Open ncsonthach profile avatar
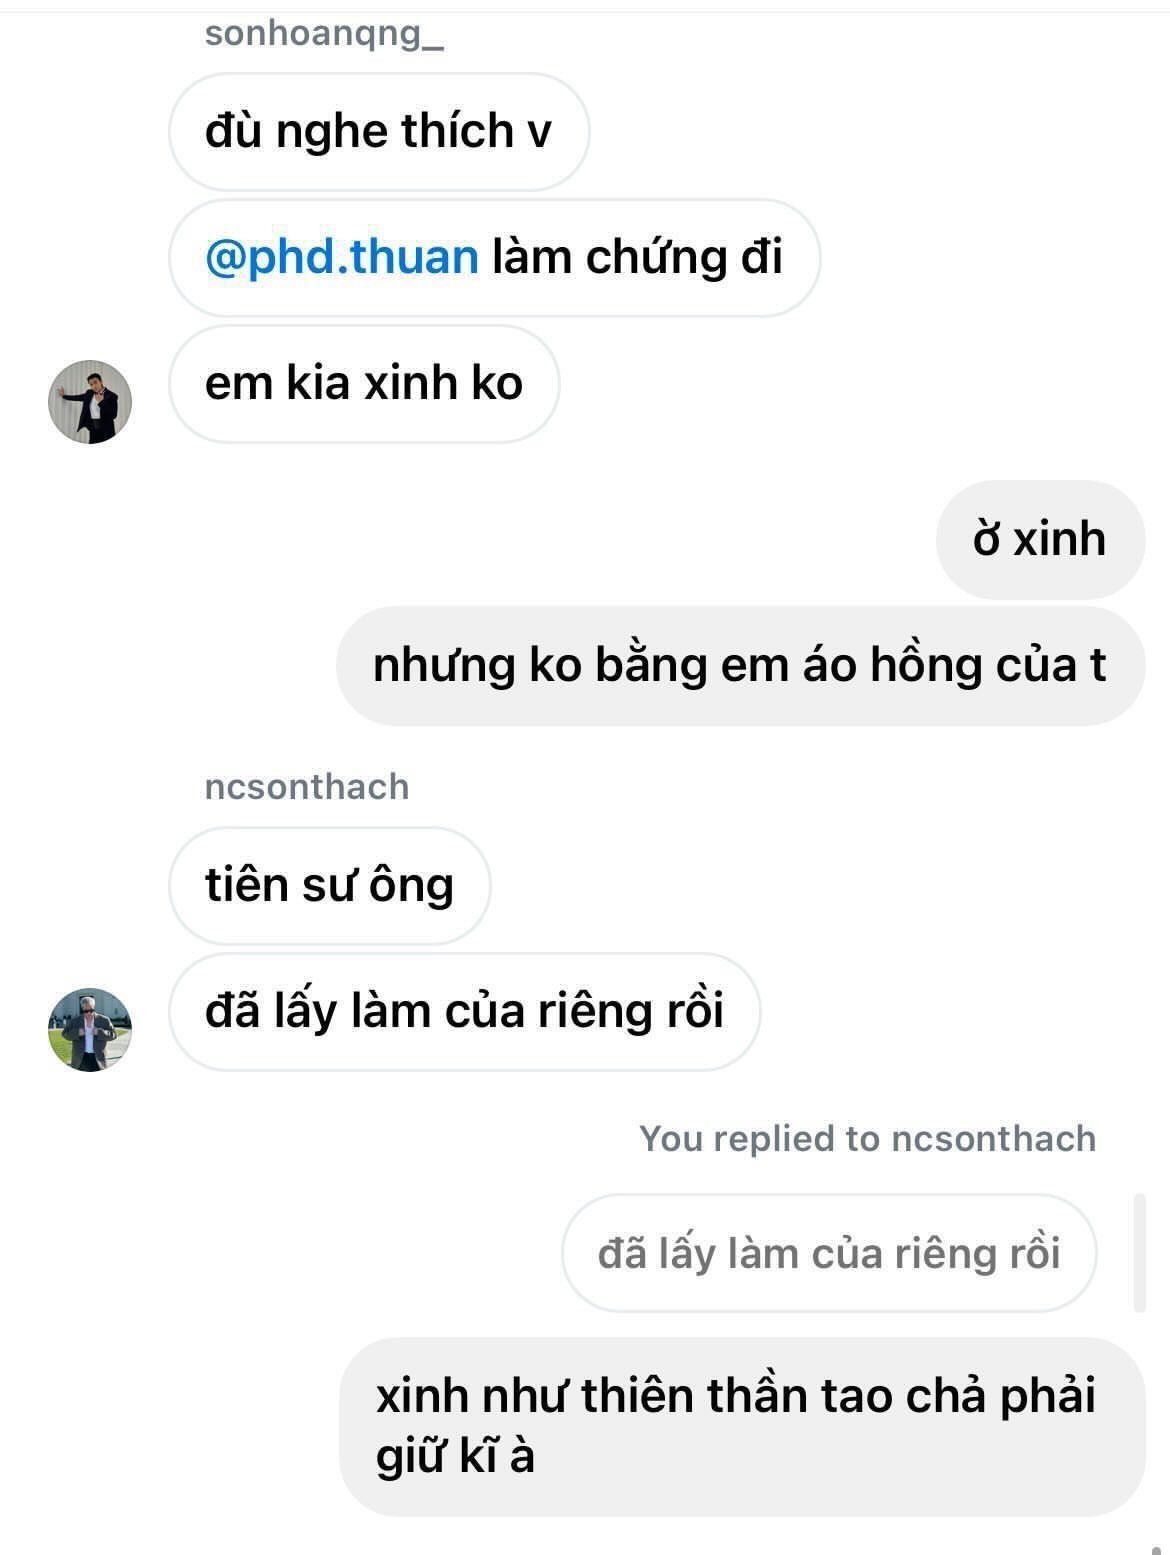The height and width of the screenshot is (1555, 1170). tap(90, 1030)
